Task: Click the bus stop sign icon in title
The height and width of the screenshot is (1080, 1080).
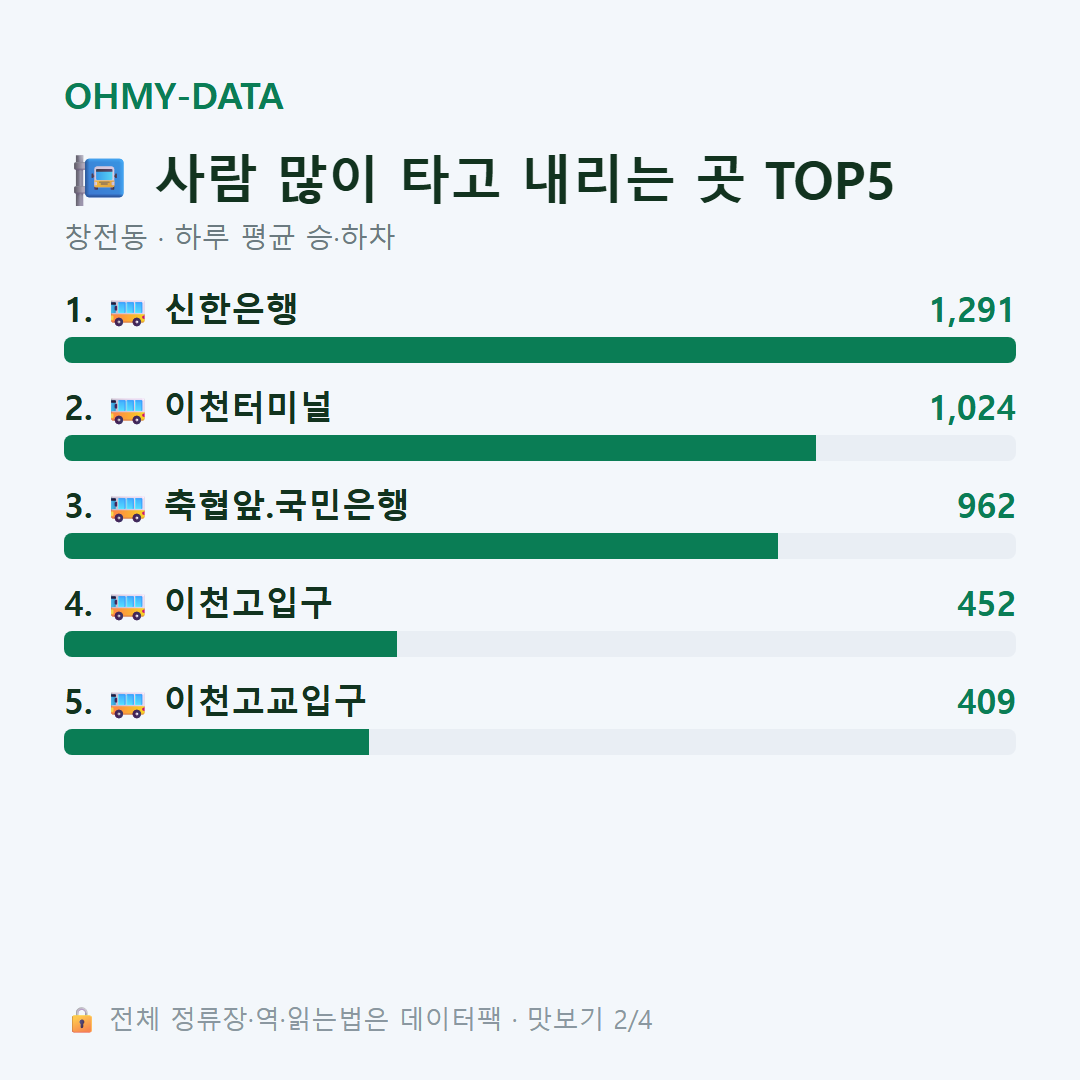Action: pyautogui.click(x=99, y=180)
